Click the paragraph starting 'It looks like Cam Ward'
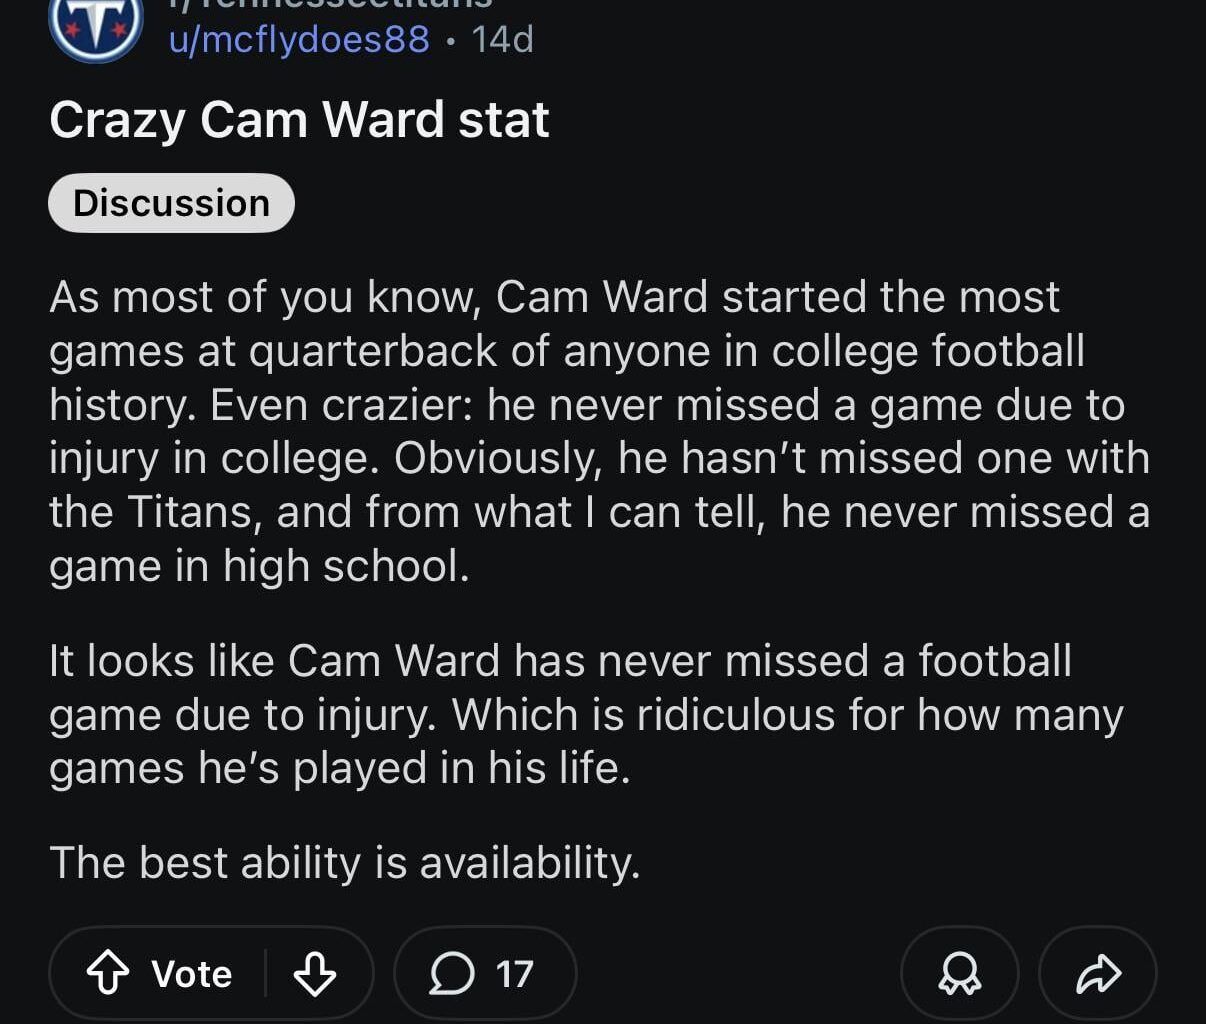The image size is (1206, 1024). coord(585,714)
